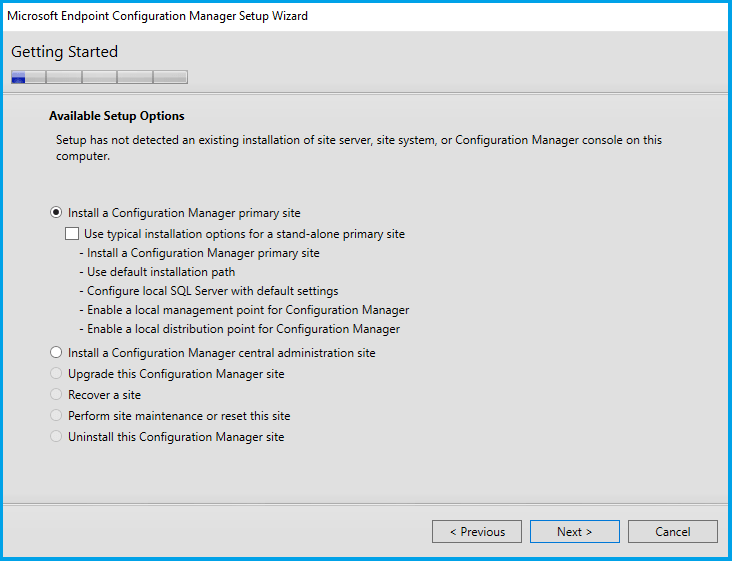Click the Available Setup Options heading
732x561 pixels.
117,116
